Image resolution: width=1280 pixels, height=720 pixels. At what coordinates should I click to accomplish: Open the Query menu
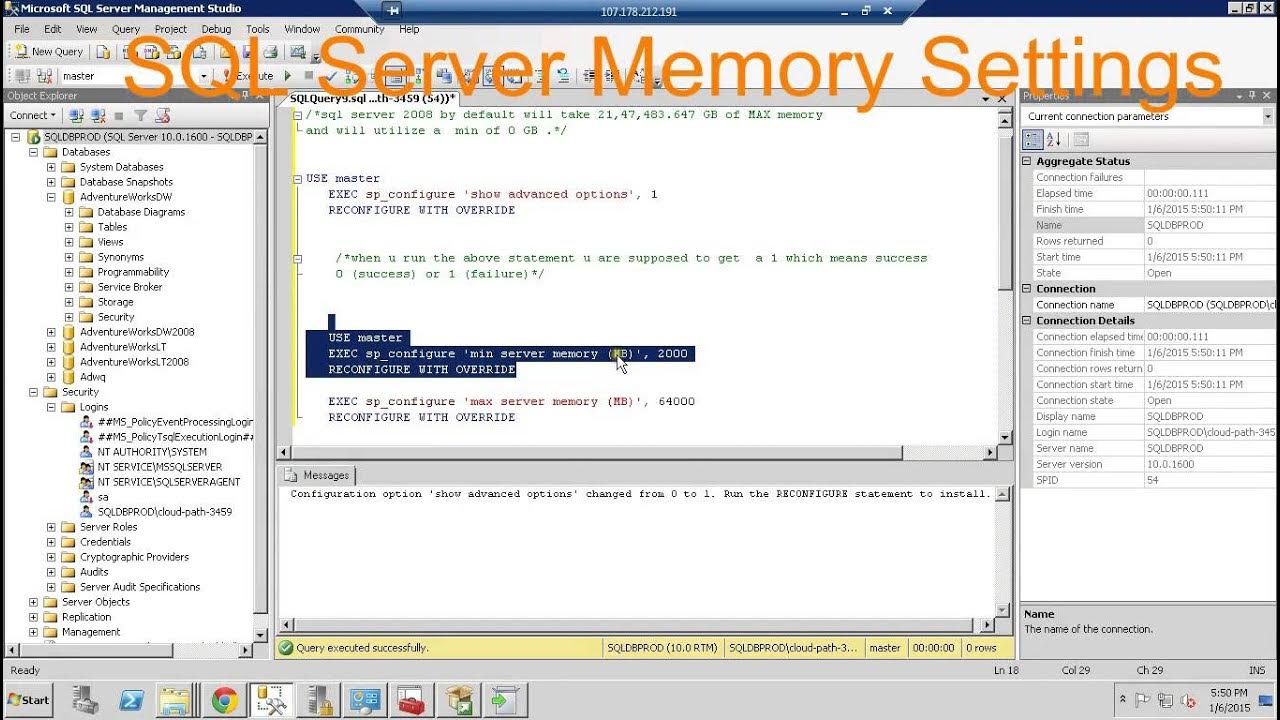pyautogui.click(x=126, y=29)
